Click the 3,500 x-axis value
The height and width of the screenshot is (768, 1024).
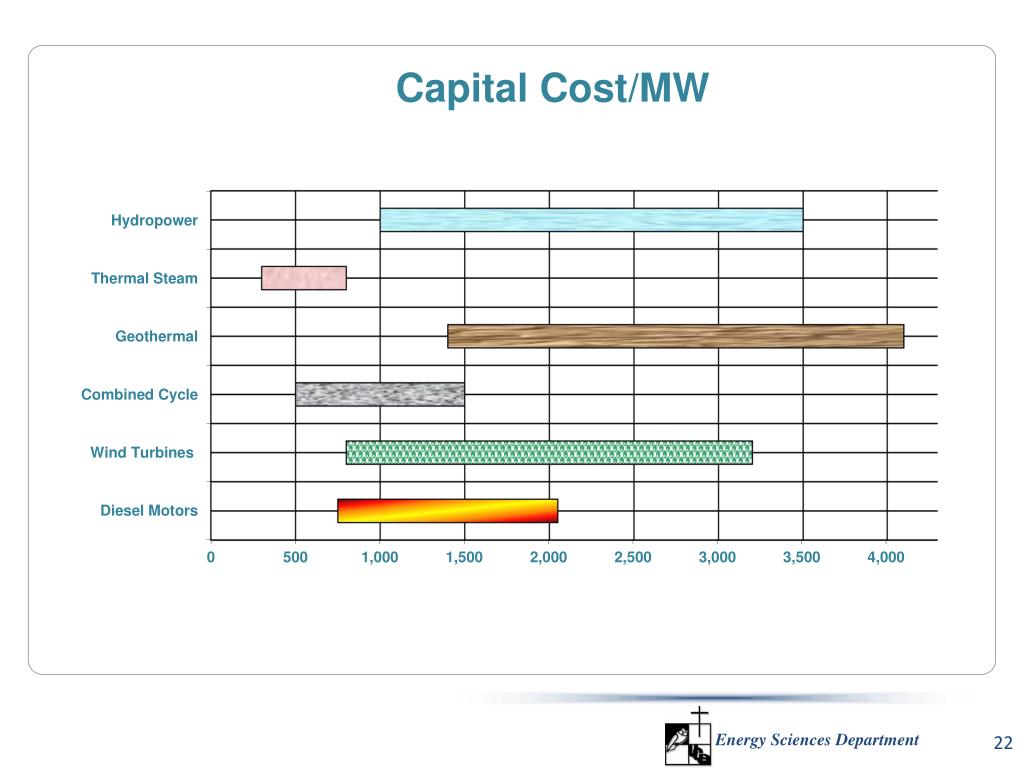click(801, 557)
